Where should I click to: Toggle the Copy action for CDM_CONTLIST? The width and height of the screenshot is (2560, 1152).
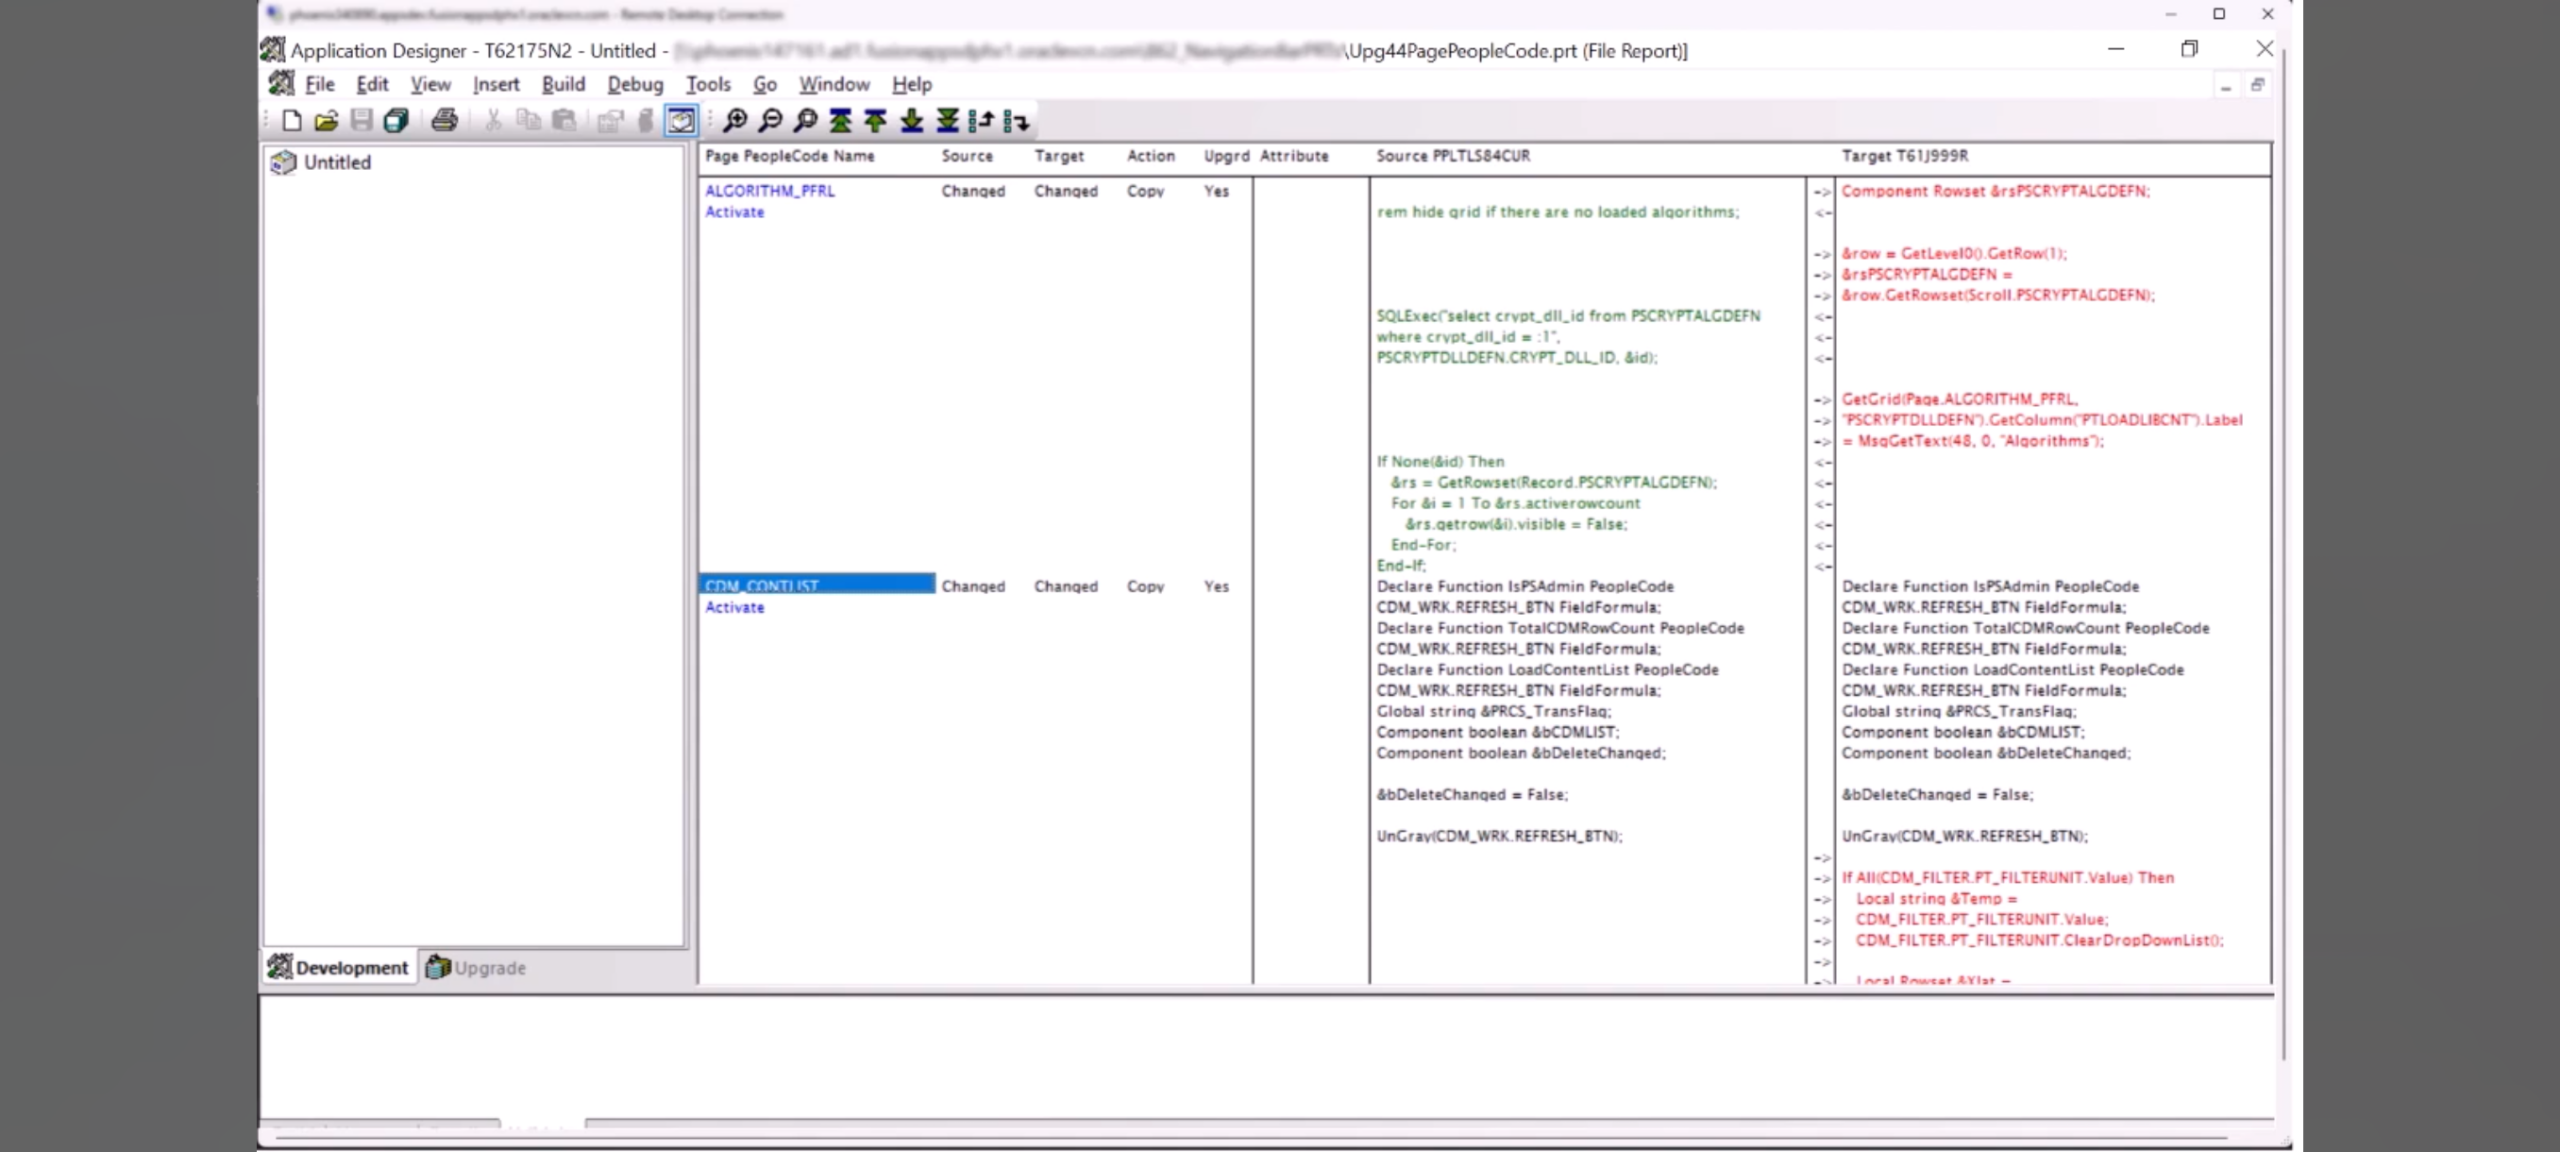tap(1144, 586)
